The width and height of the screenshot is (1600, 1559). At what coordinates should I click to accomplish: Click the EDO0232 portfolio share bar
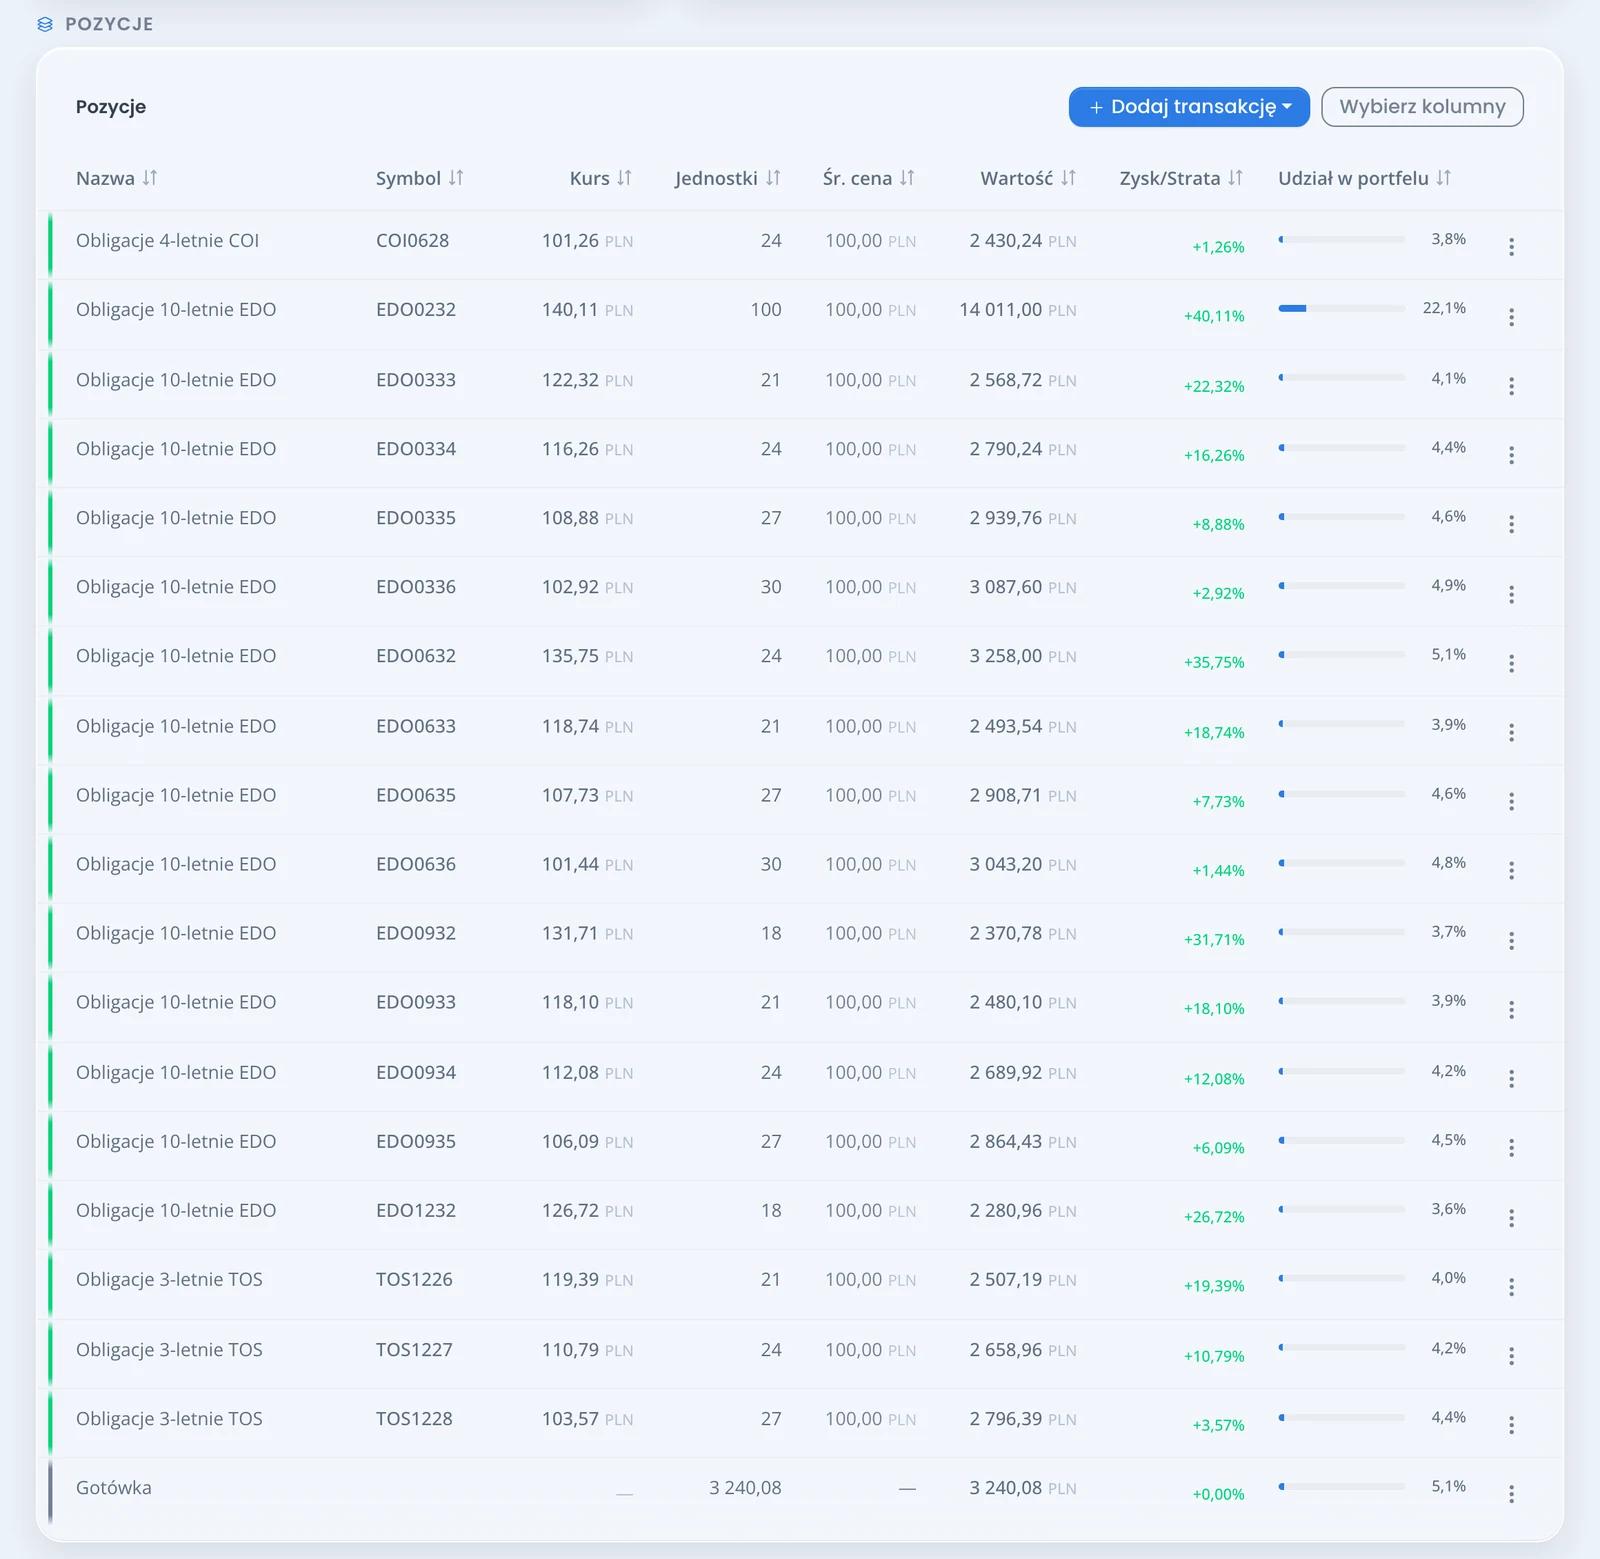[1342, 309]
